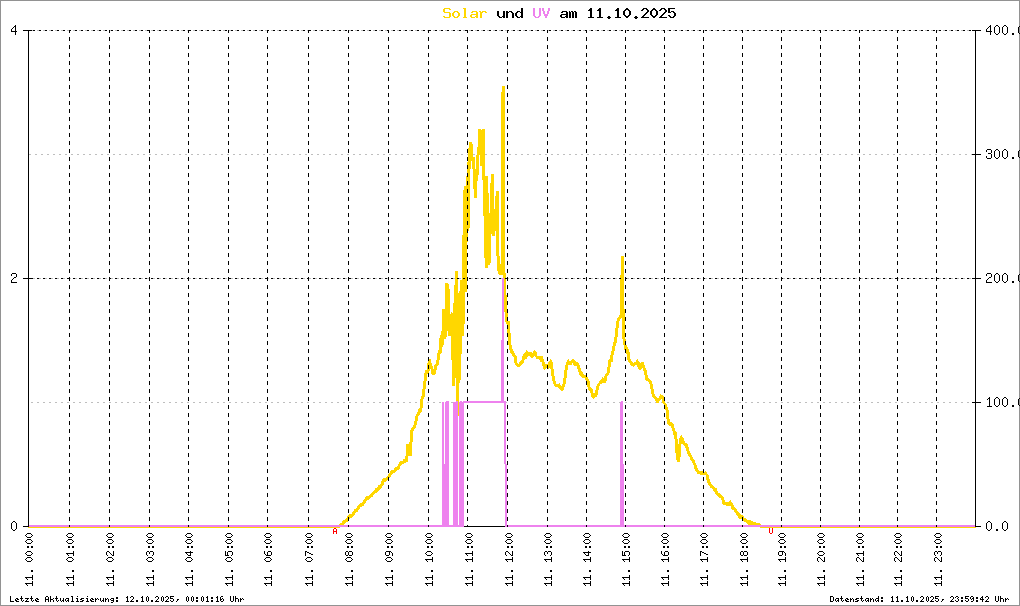The height and width of the screenshot is (606, 1020).
Task: Click the "11. 02:00" time label
Action: coord(109,559)
